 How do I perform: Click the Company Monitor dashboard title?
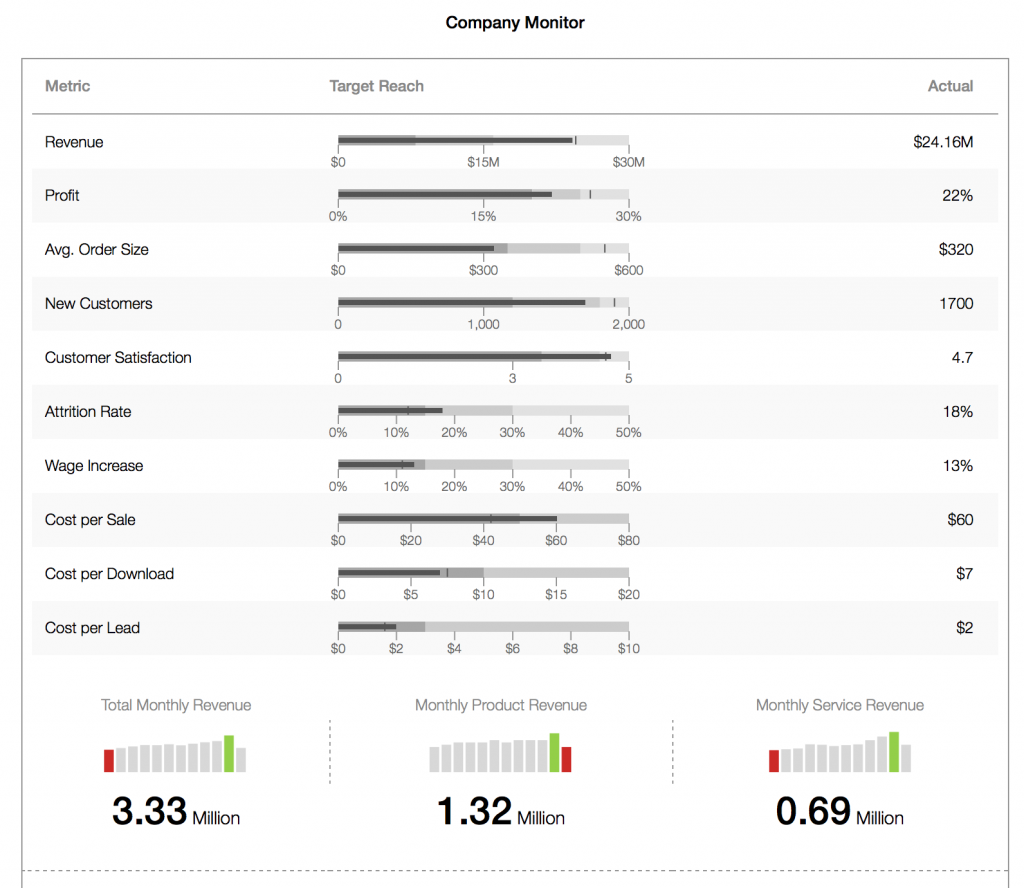pos(515,22)
